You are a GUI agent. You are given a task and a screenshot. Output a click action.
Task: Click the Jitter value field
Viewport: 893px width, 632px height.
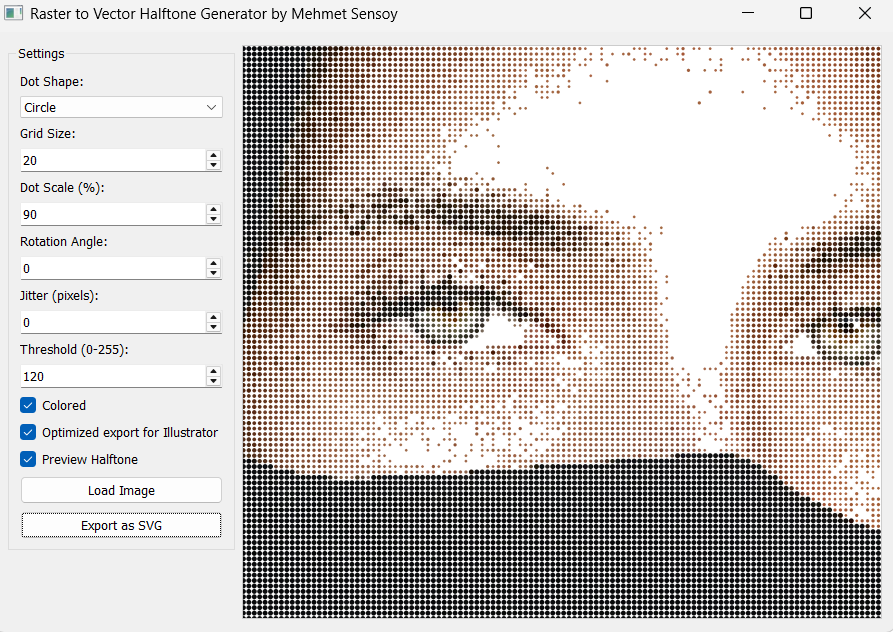point(113,322)
